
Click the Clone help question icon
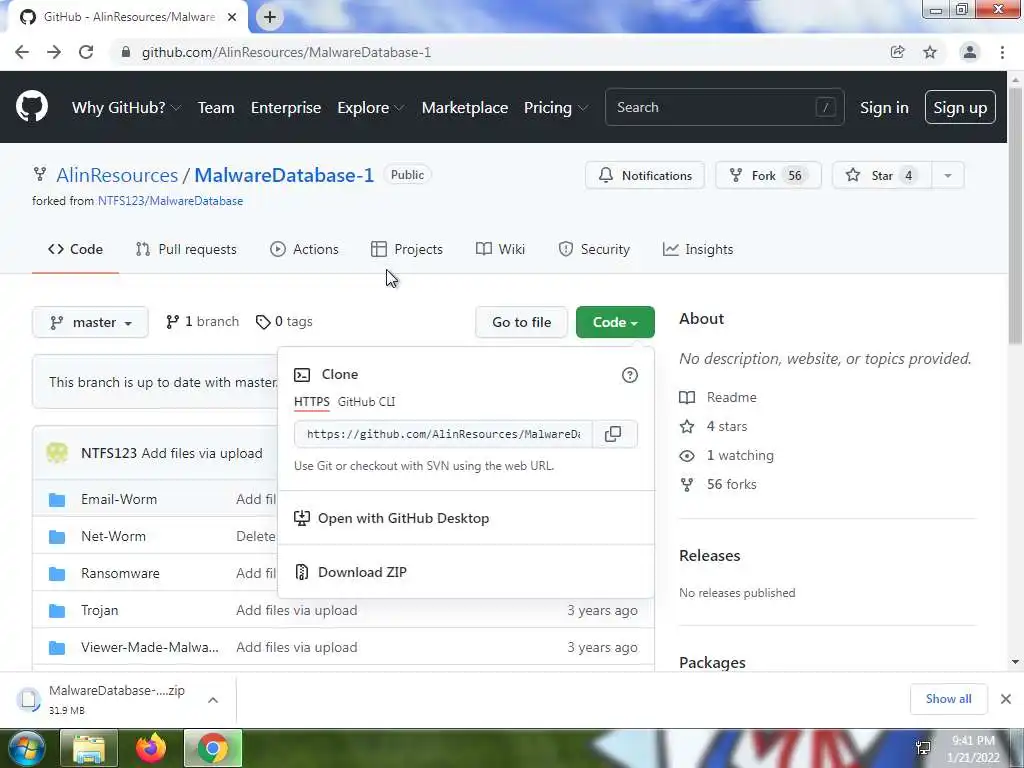(x=630, y=375)
